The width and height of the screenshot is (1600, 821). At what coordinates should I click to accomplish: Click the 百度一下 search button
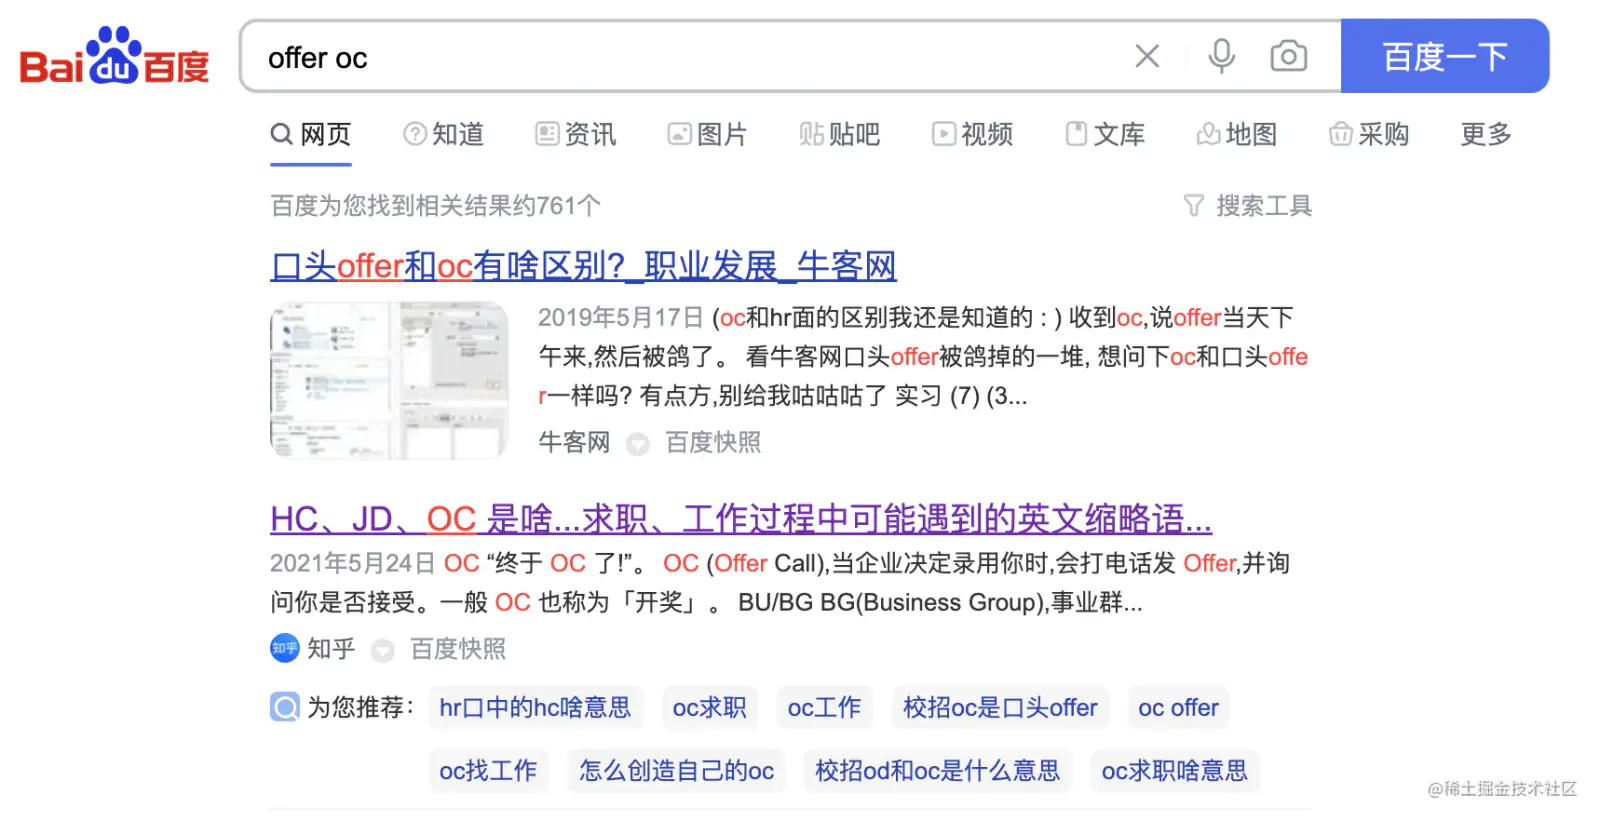coord(1445,56)
